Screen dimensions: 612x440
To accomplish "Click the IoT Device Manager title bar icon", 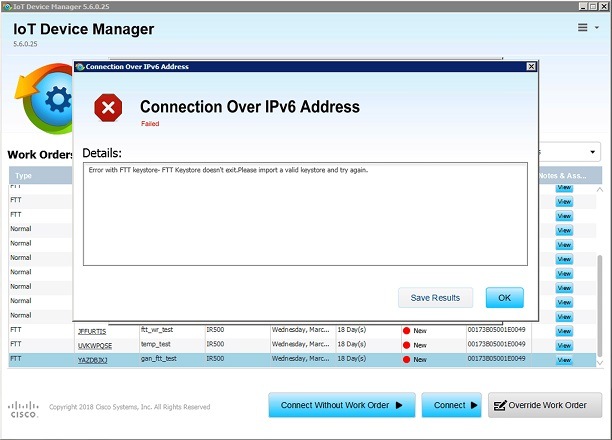I will (7, 7).
